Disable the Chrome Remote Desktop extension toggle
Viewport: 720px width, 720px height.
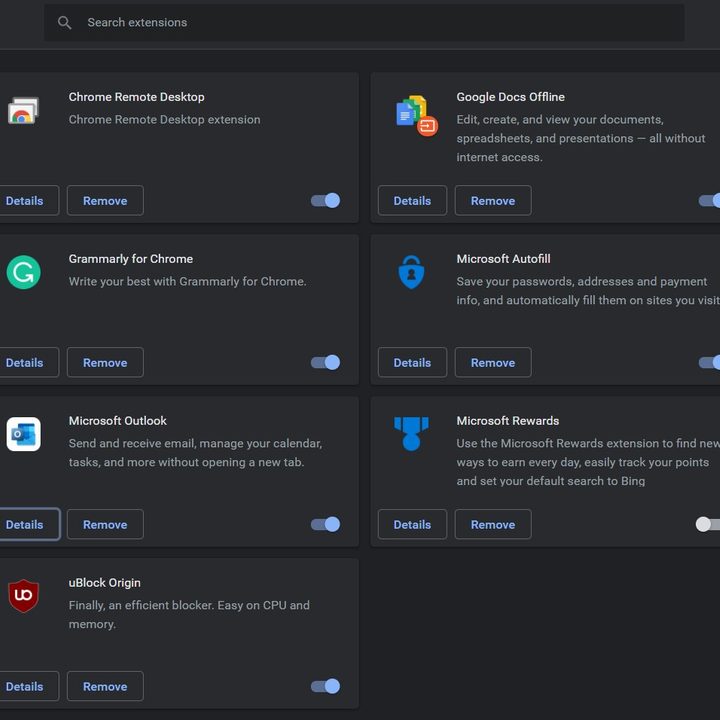point(326,200)
